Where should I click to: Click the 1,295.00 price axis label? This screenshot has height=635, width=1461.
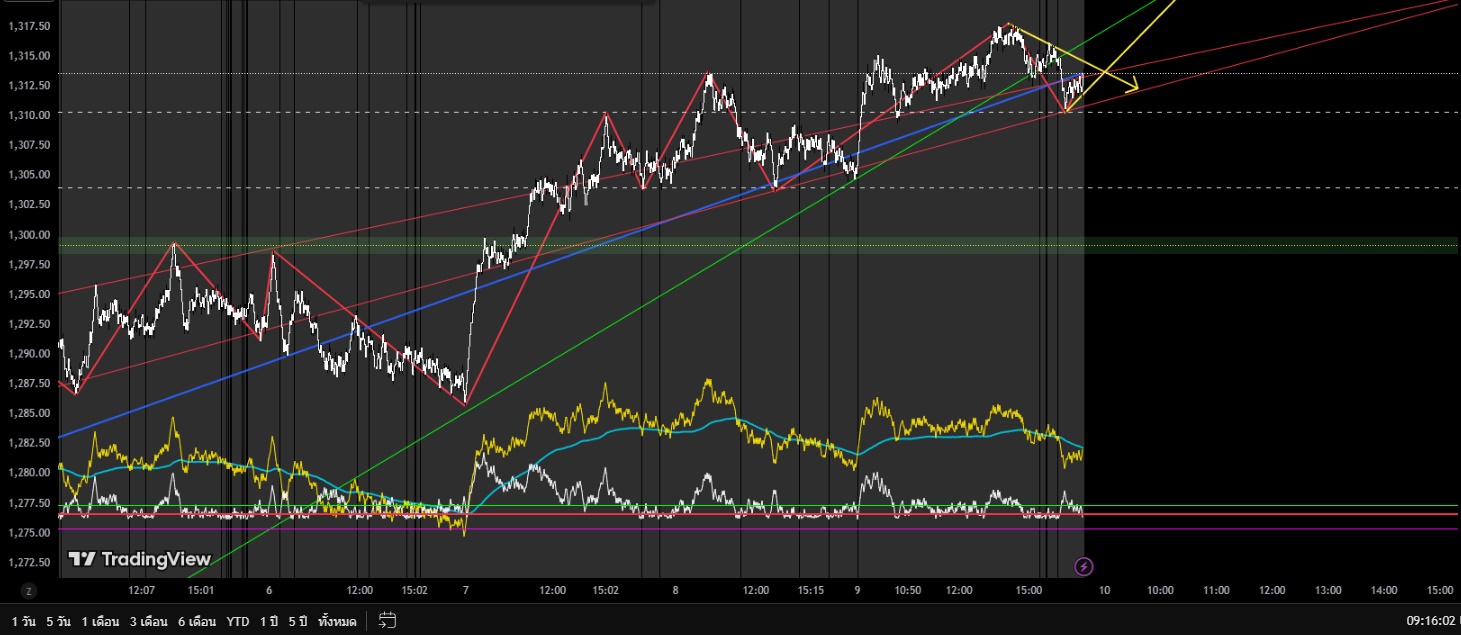(x=29, y=294)
